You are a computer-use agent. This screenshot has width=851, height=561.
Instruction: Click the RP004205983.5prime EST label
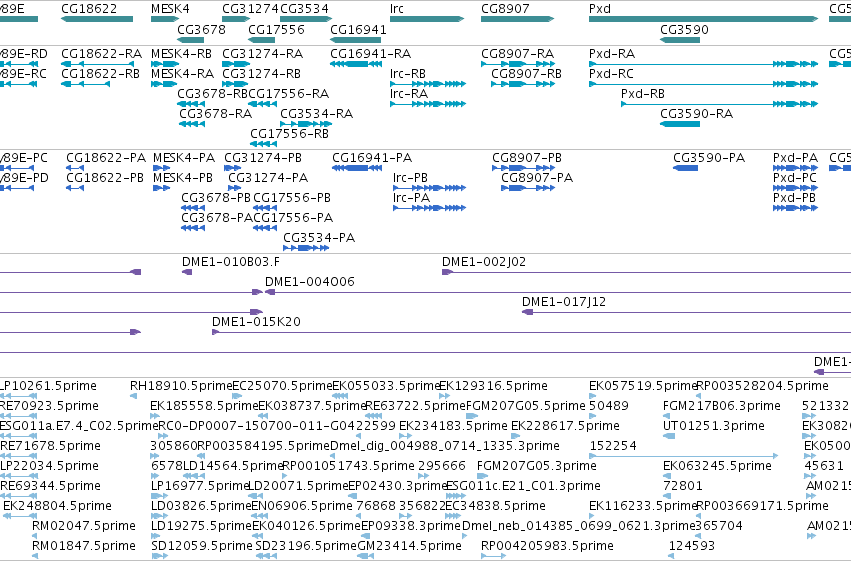[547, 546]
